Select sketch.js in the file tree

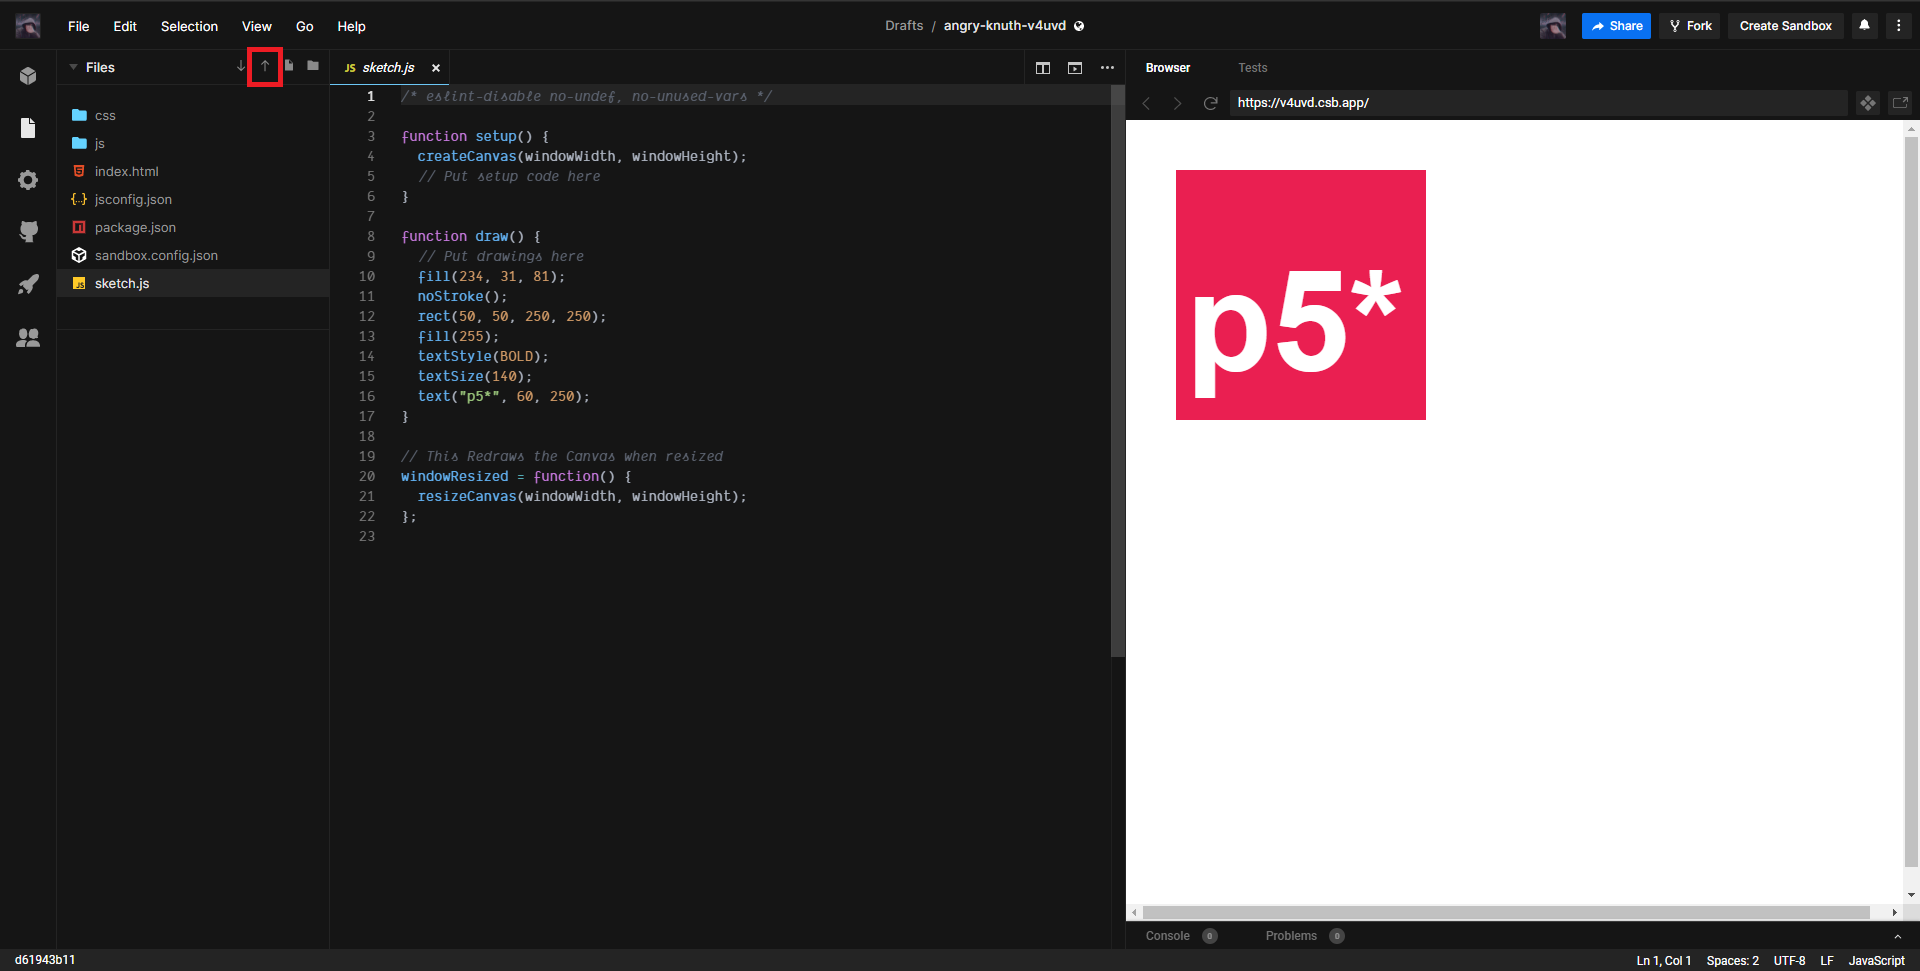point(193,284)
